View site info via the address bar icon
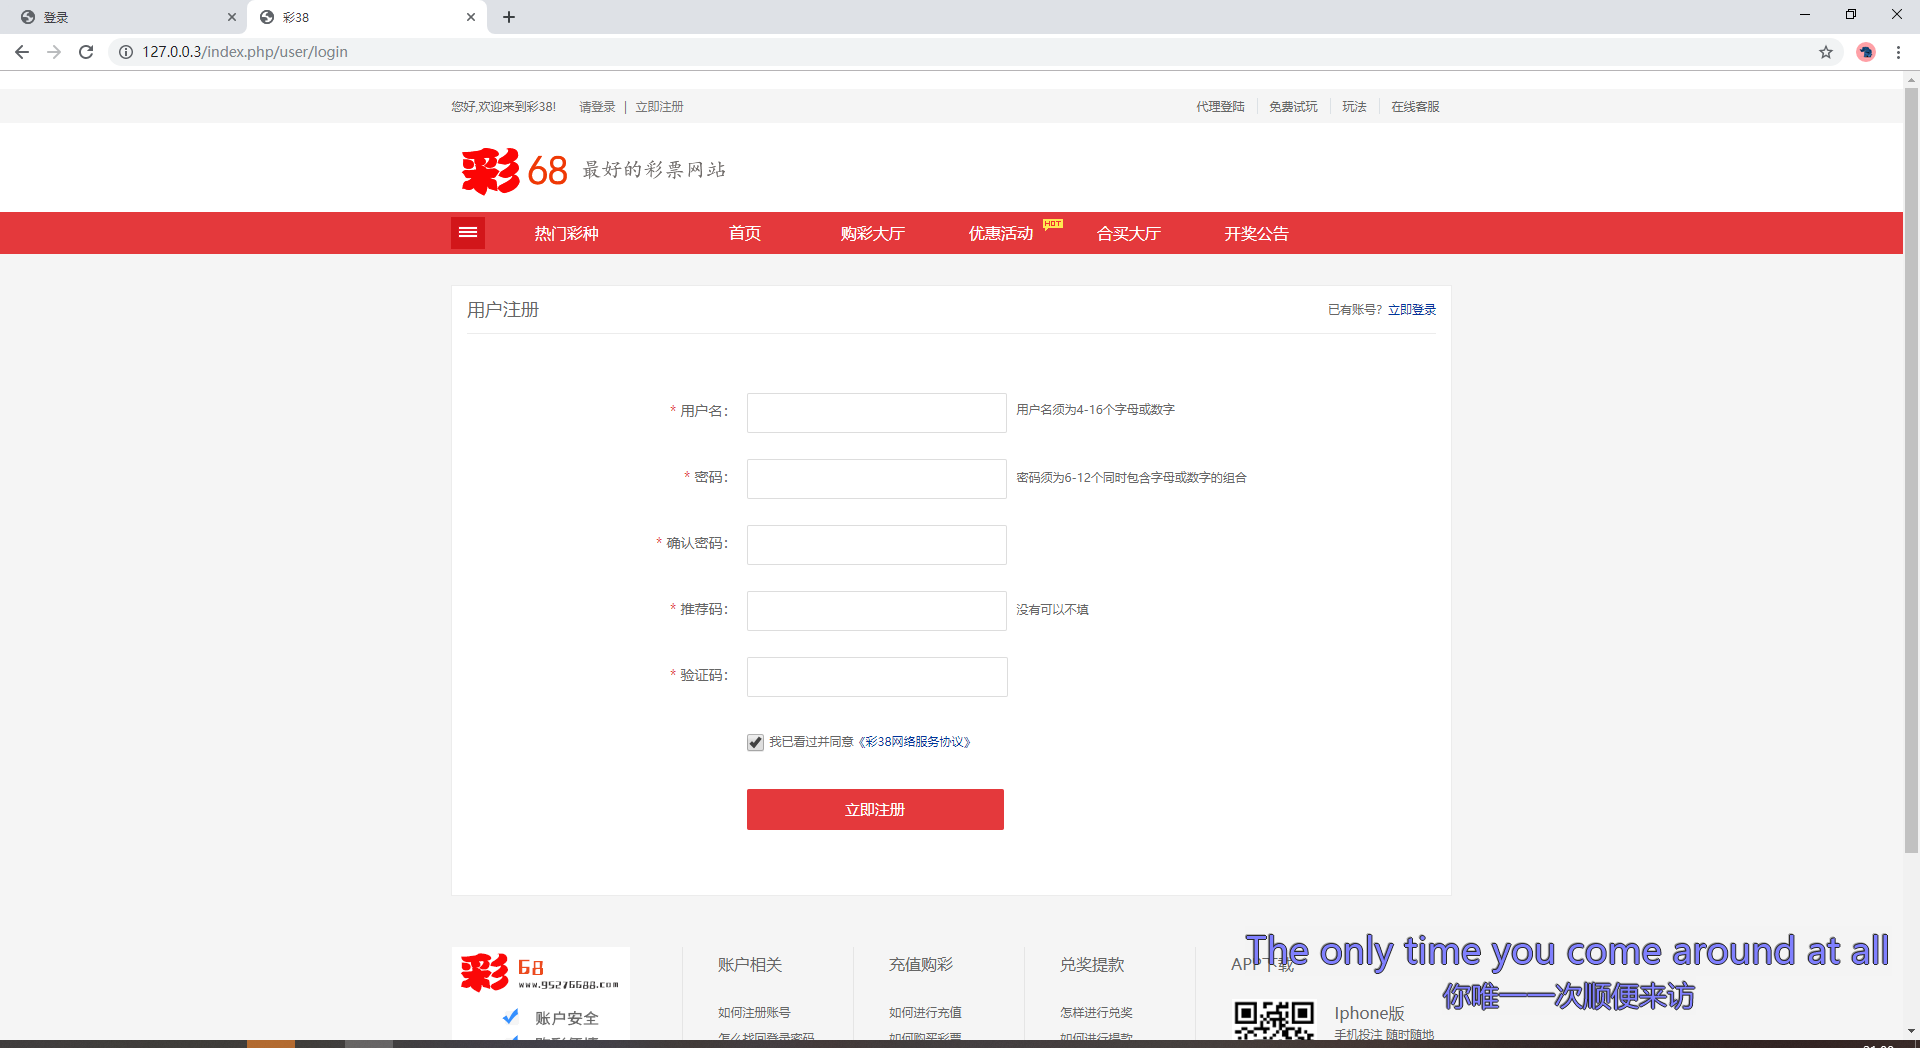The image size is (1920, 1048). 125,52
